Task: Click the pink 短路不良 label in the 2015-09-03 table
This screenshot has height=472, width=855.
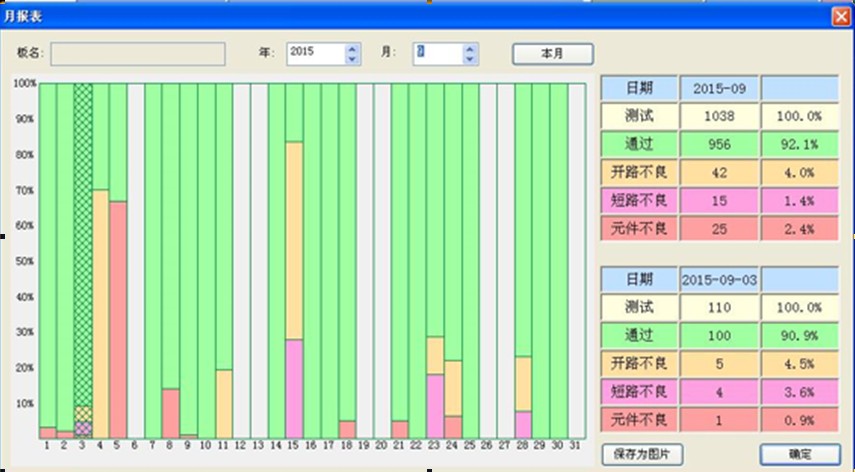Action: [639, 392]
